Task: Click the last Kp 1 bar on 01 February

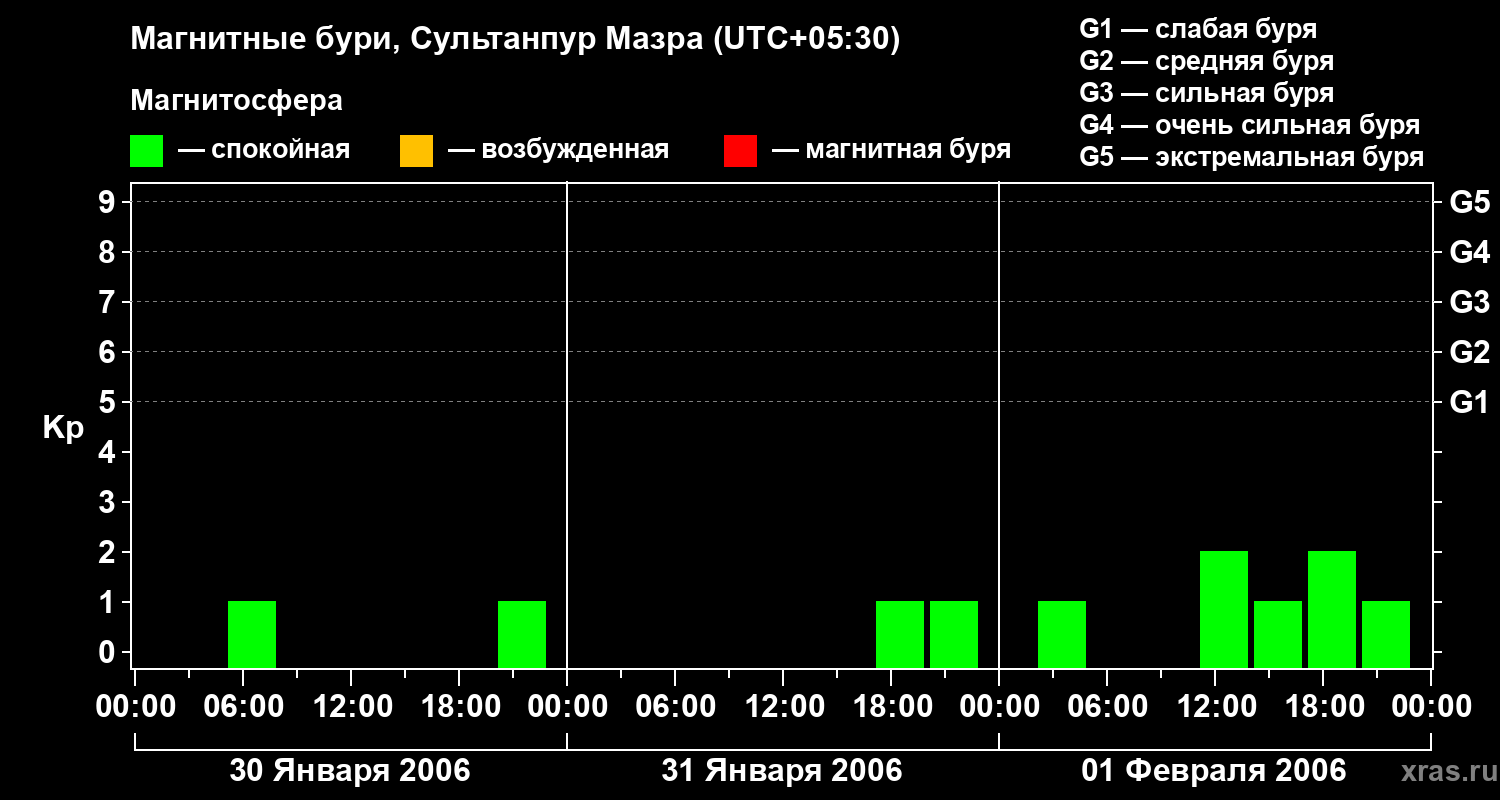Action: coord(1386,634)
